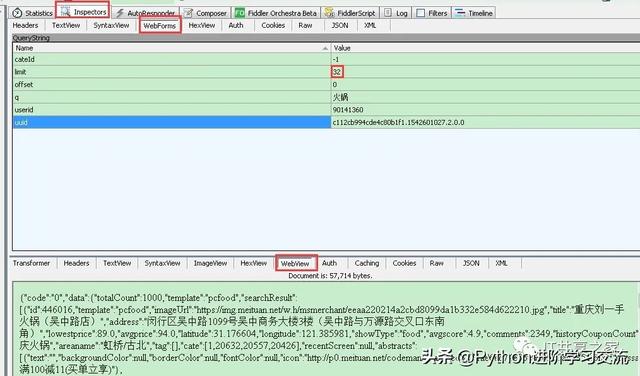The width and height of the screenshot is (640, 376).
Task: Open the response Raw tab
Action: point(436,263)
